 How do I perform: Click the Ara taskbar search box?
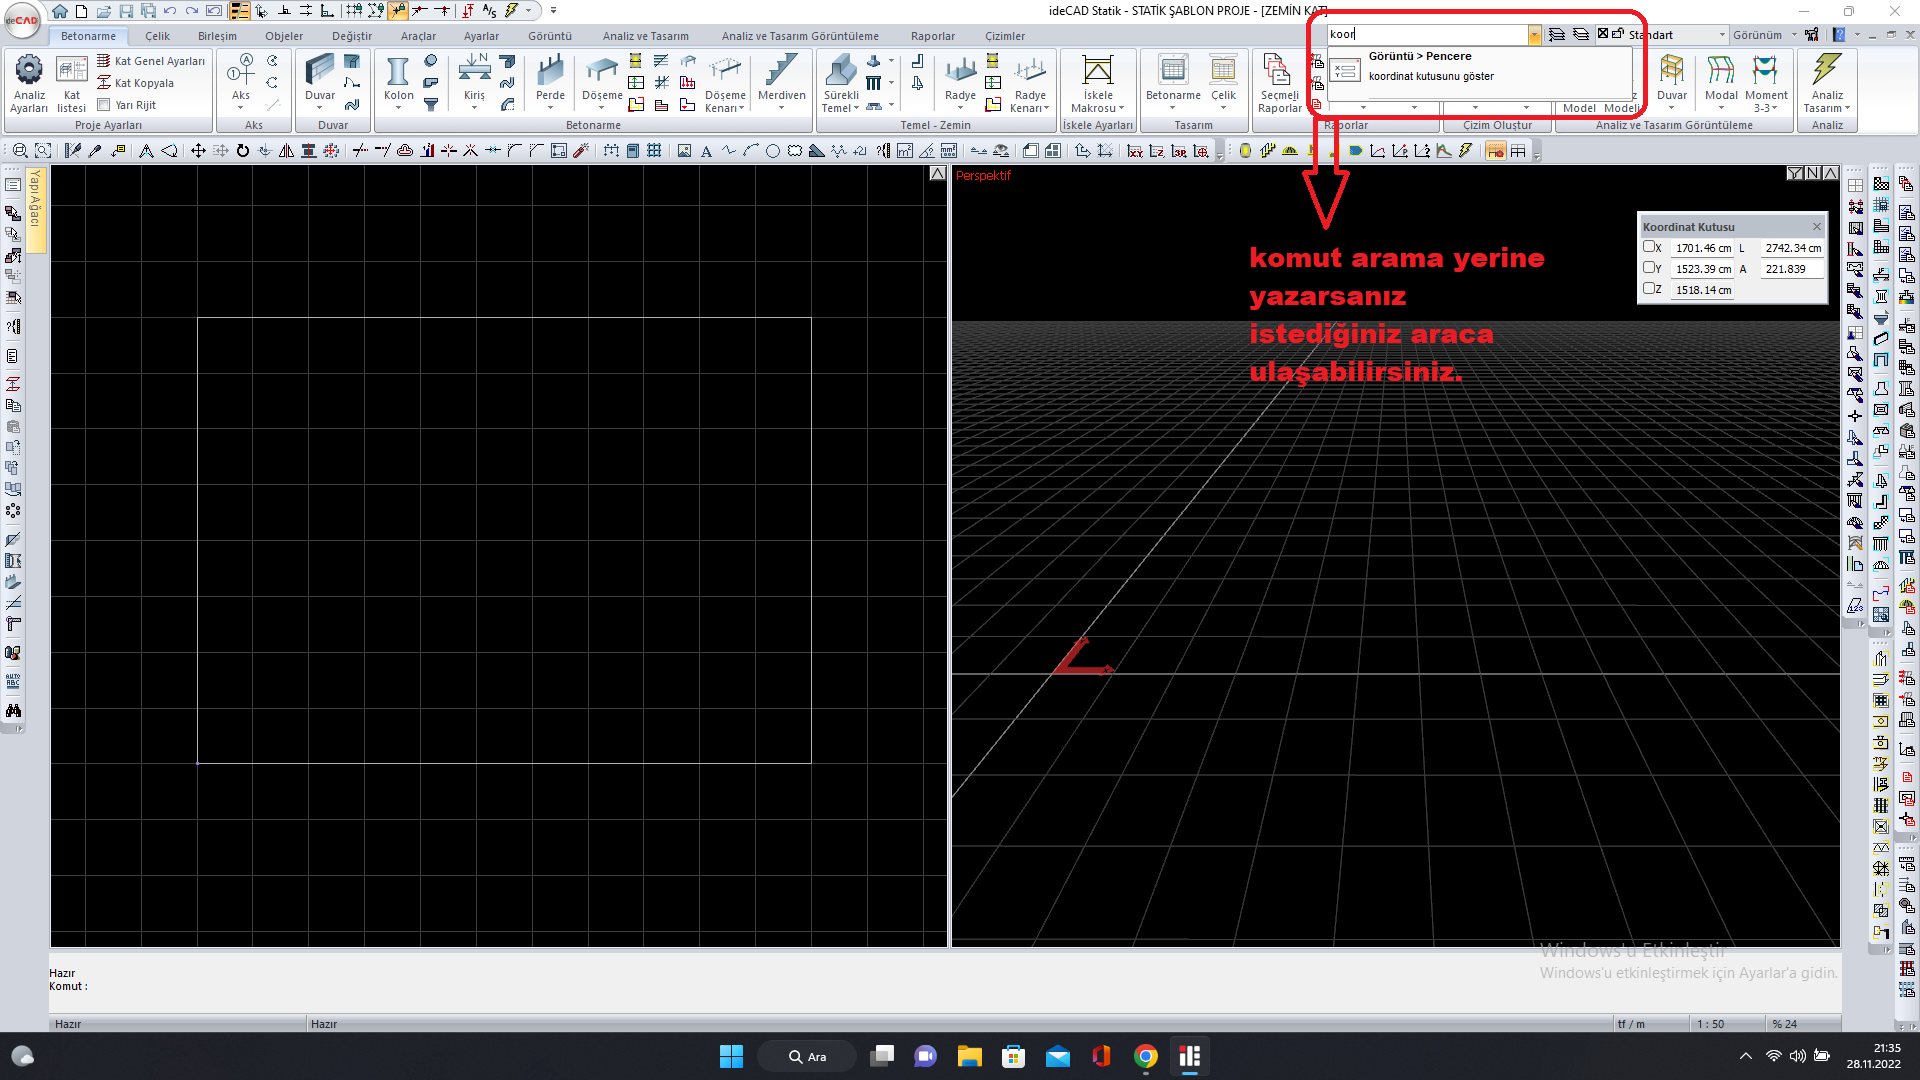(807, 1056)
